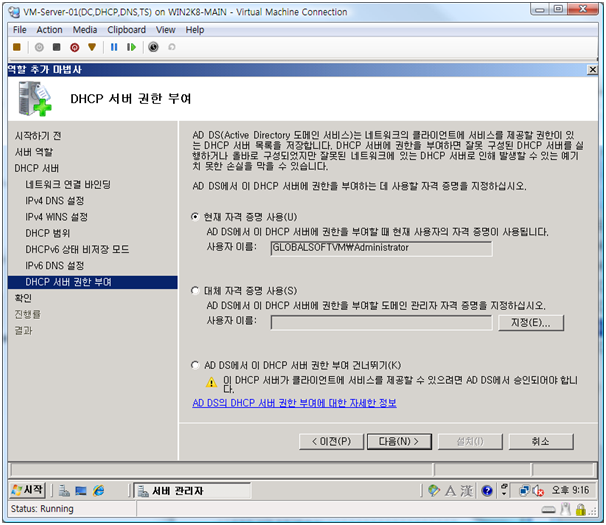Select 현재 자격 증명 사용(U) radio button
Screen dimensions: 606x525
[195, 216]
